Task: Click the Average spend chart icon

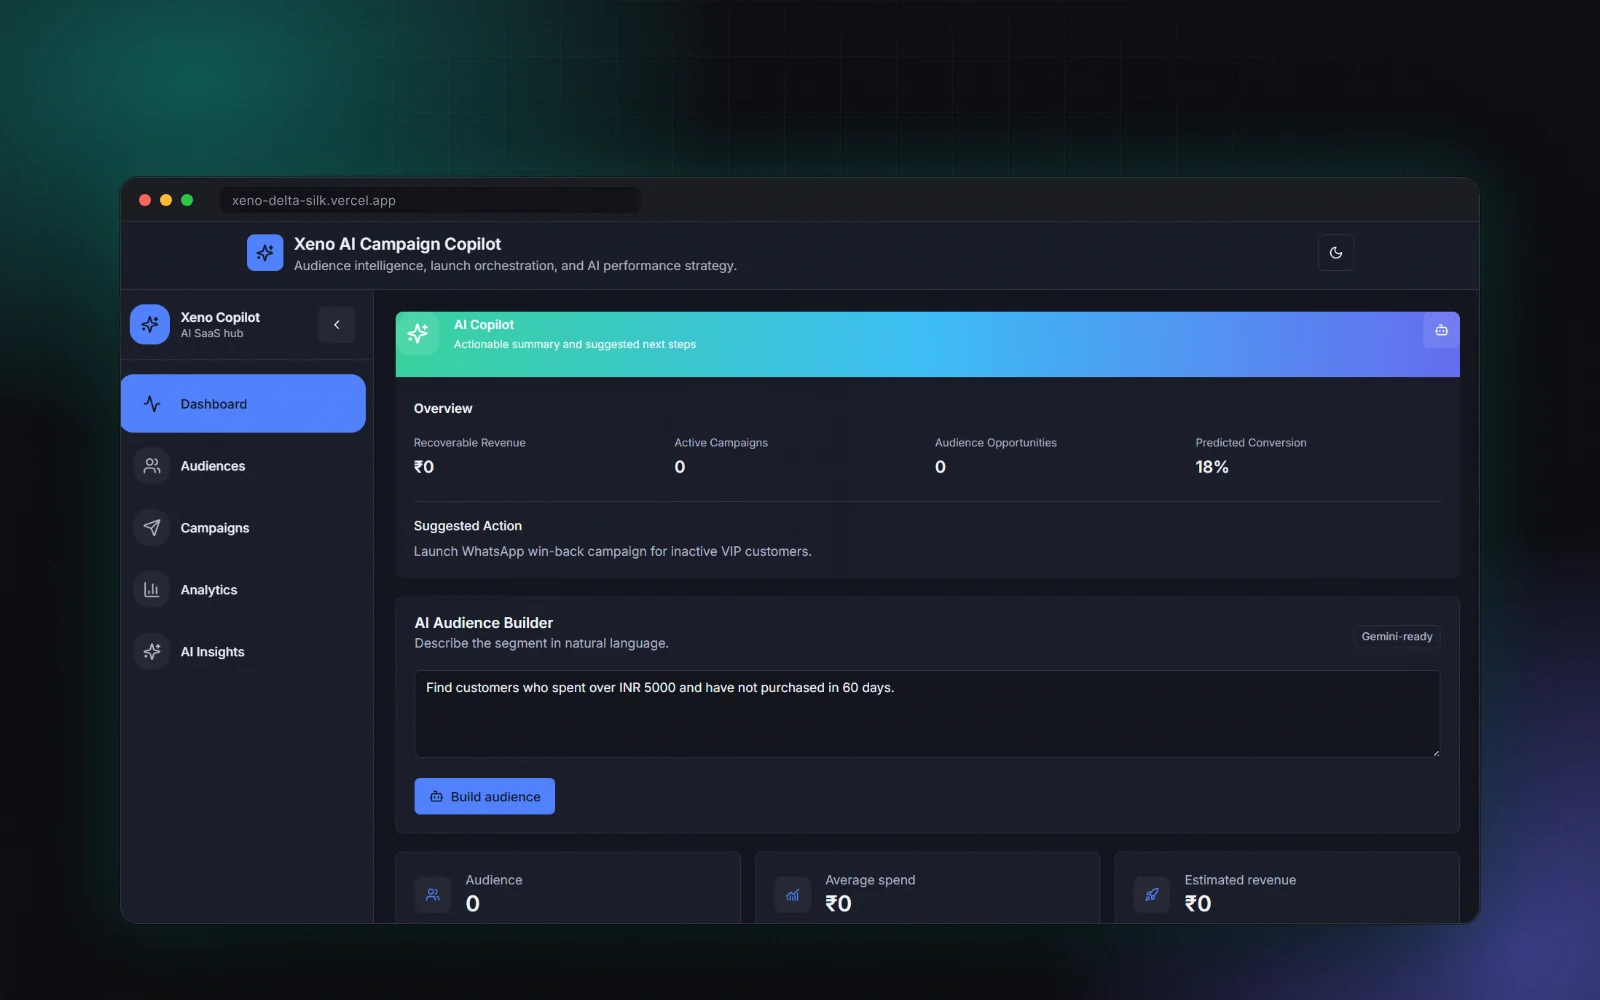Action: [792, 895]
